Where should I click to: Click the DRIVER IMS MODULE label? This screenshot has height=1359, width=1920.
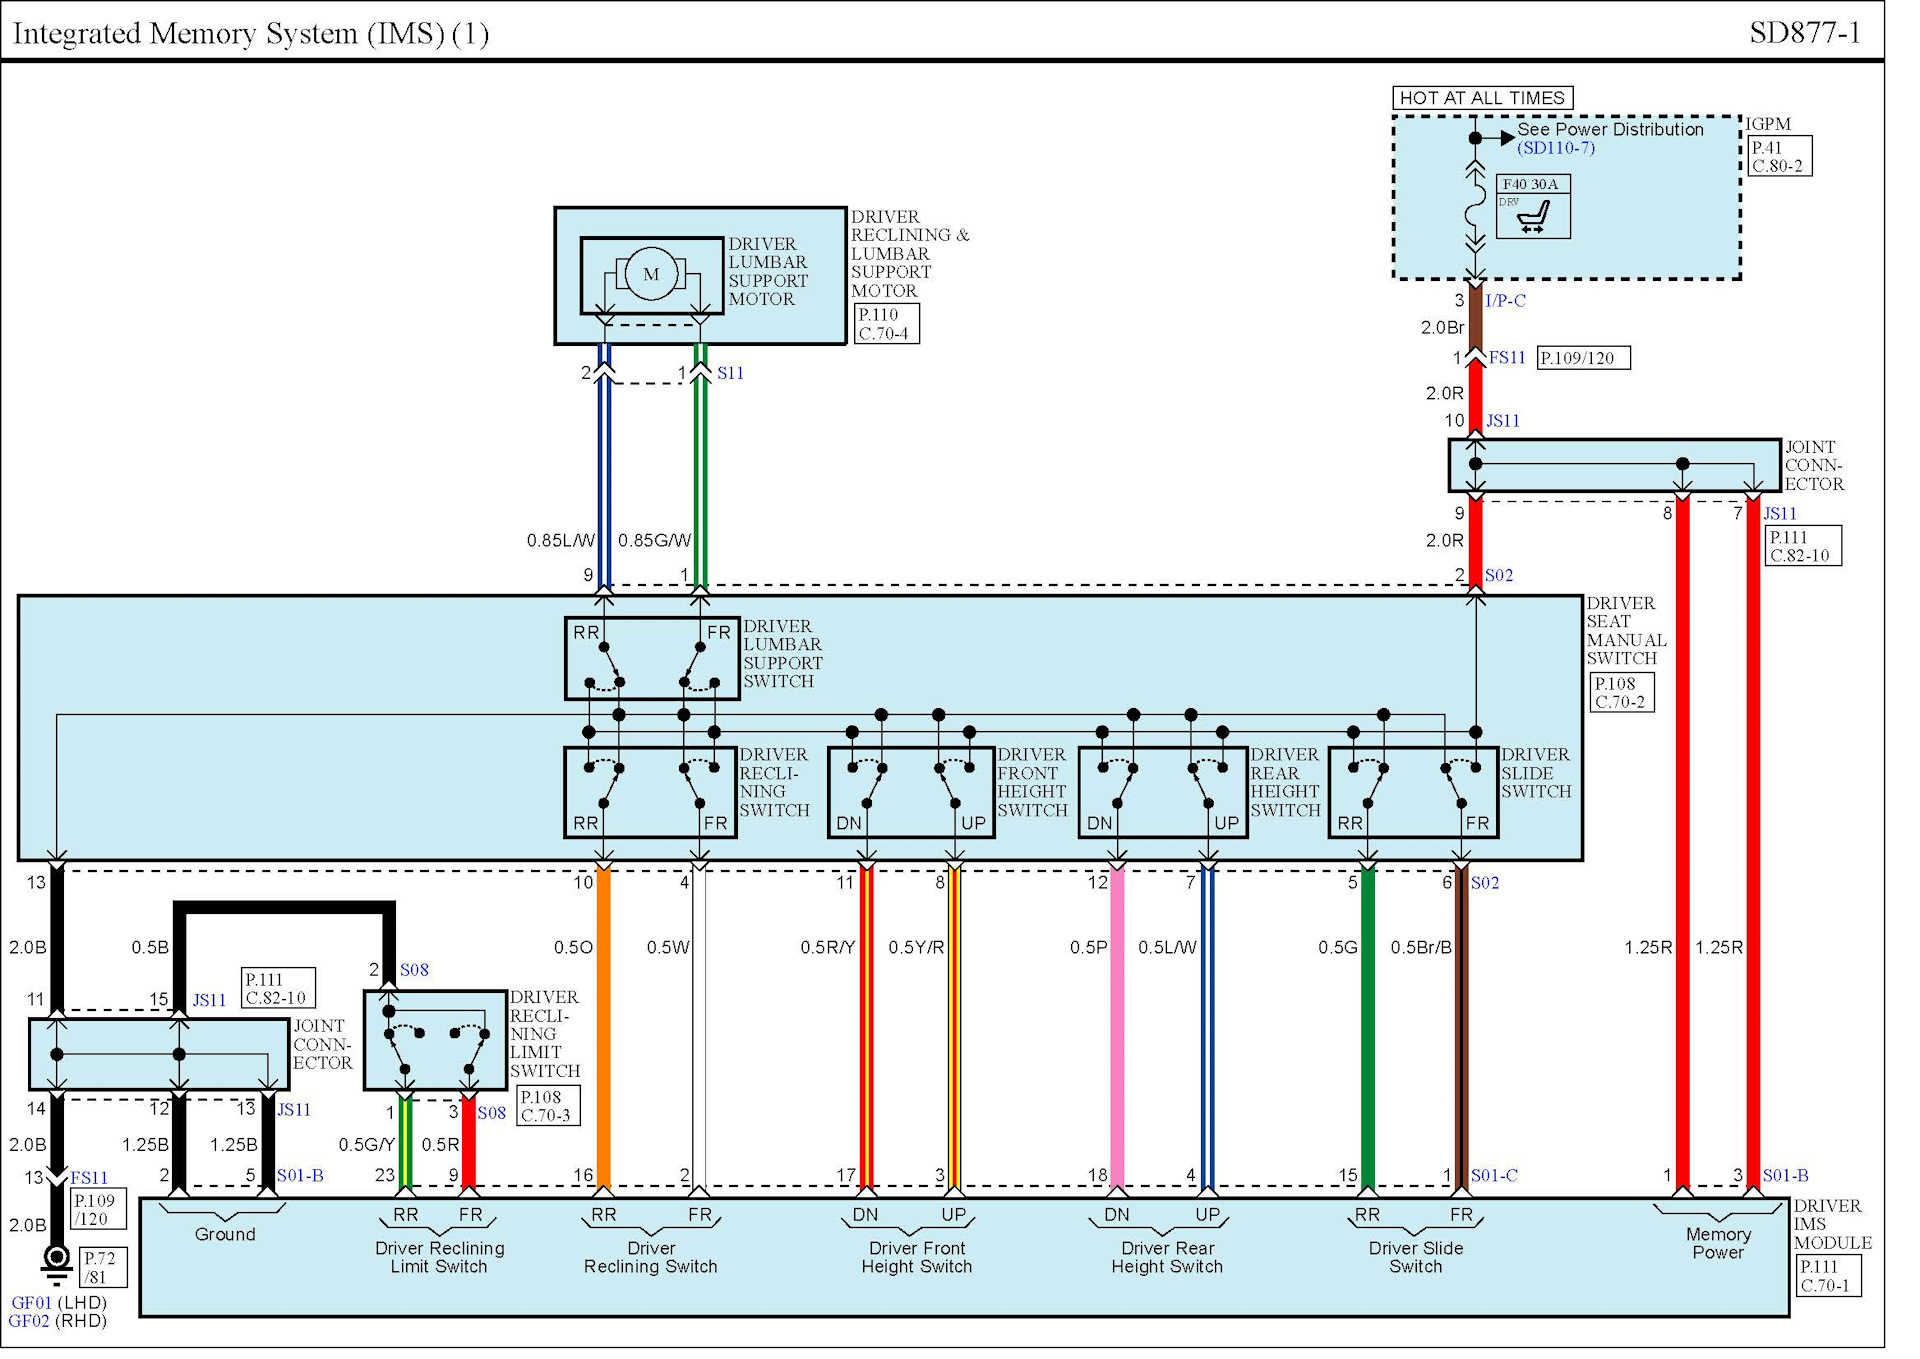click(x=1832, y=1224)
